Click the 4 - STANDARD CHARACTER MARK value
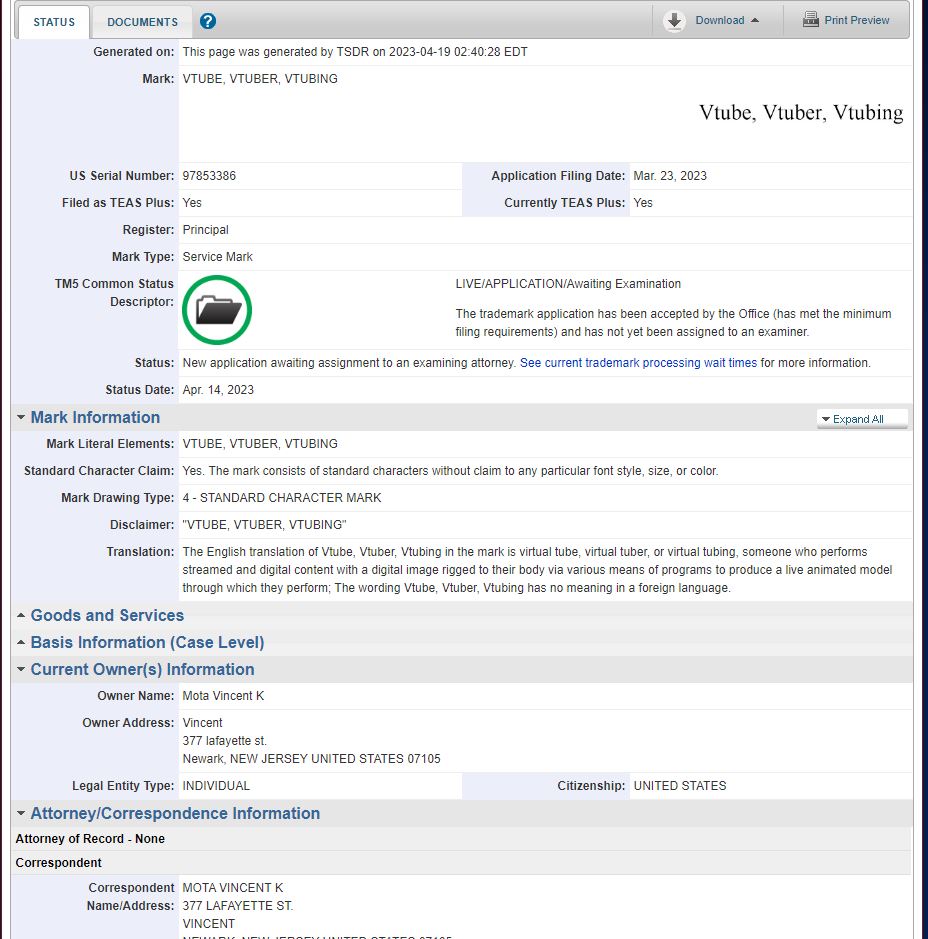The image size is (928, 939). [x=282, y=498]
